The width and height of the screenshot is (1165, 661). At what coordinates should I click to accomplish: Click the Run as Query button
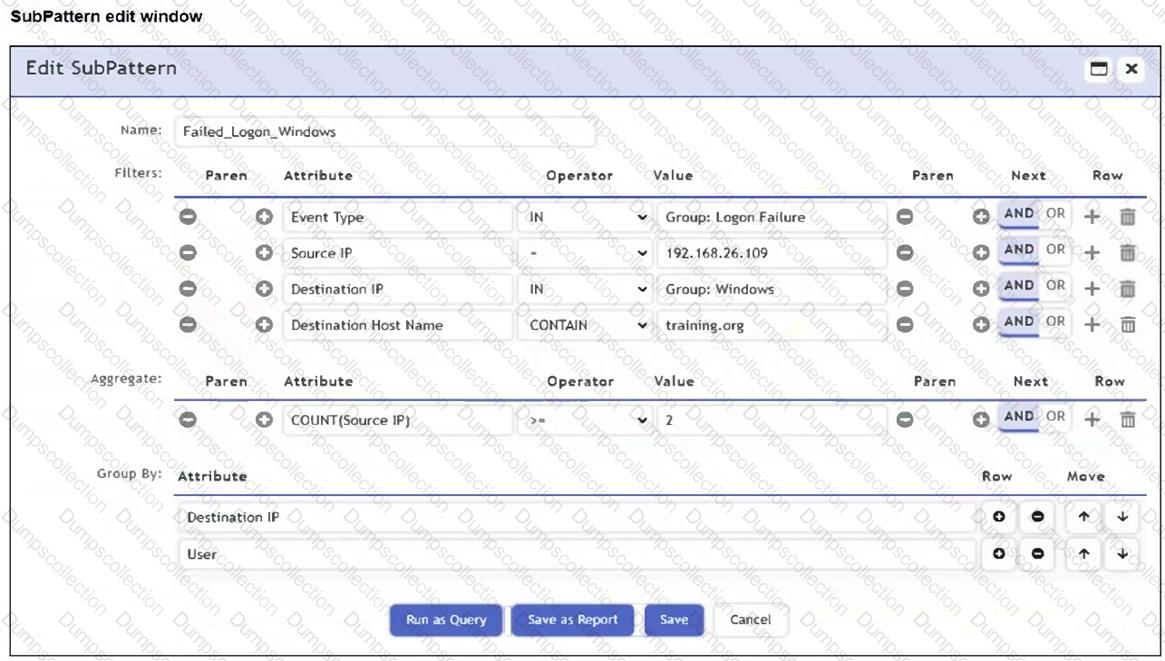pyautogui.click(x=446, y=620)
